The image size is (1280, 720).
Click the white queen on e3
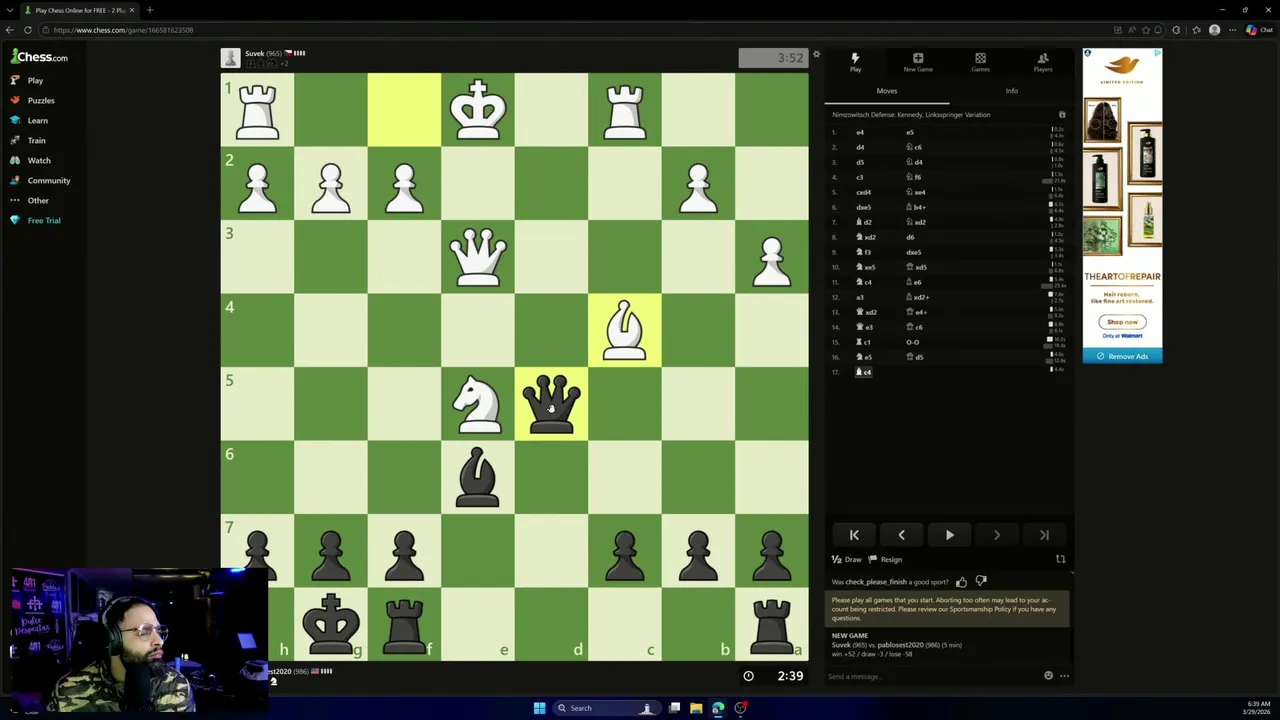[x=478, y=257]
